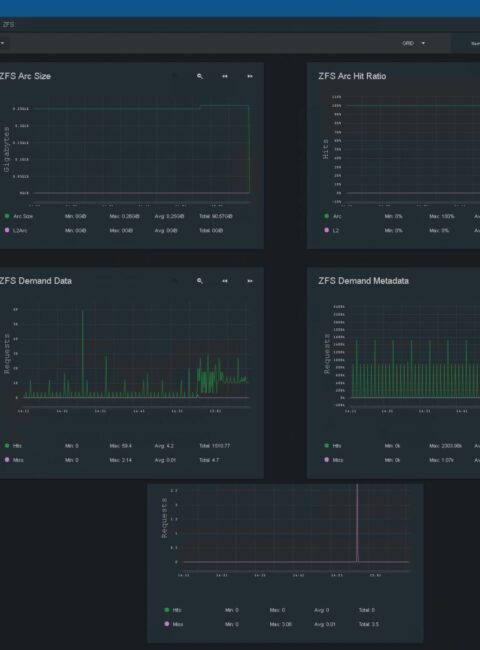This screenshot has height=650, width=480.
Task: Step forward on the ZFS Arc Size chart
Action: coord(250,76)
